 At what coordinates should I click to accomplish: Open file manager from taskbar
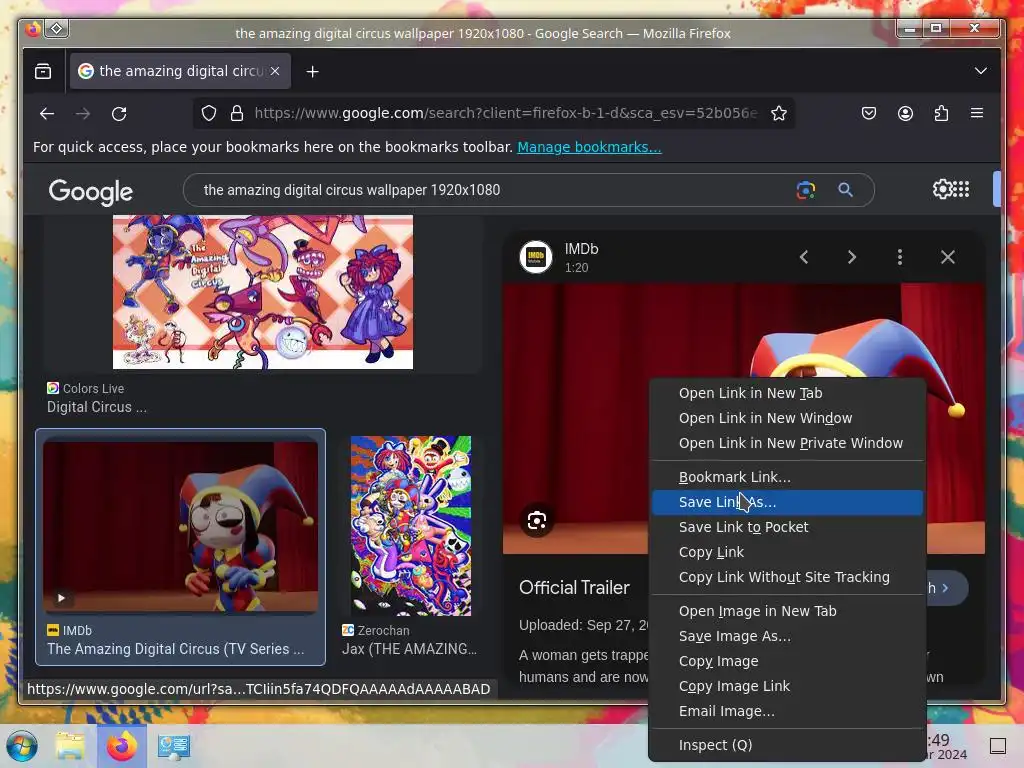pos(70,746)
